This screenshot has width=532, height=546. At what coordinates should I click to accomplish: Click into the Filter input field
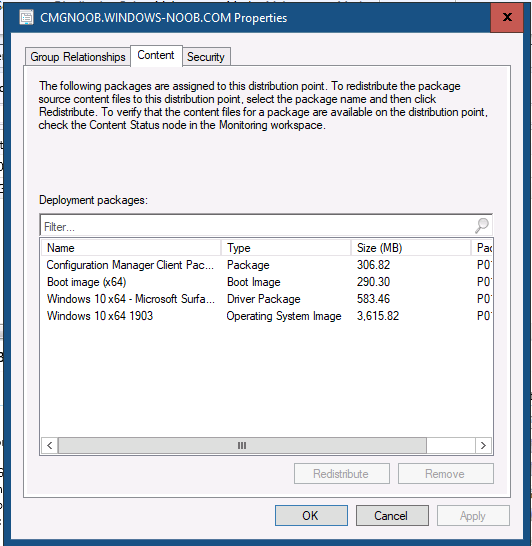click(266, 226)
